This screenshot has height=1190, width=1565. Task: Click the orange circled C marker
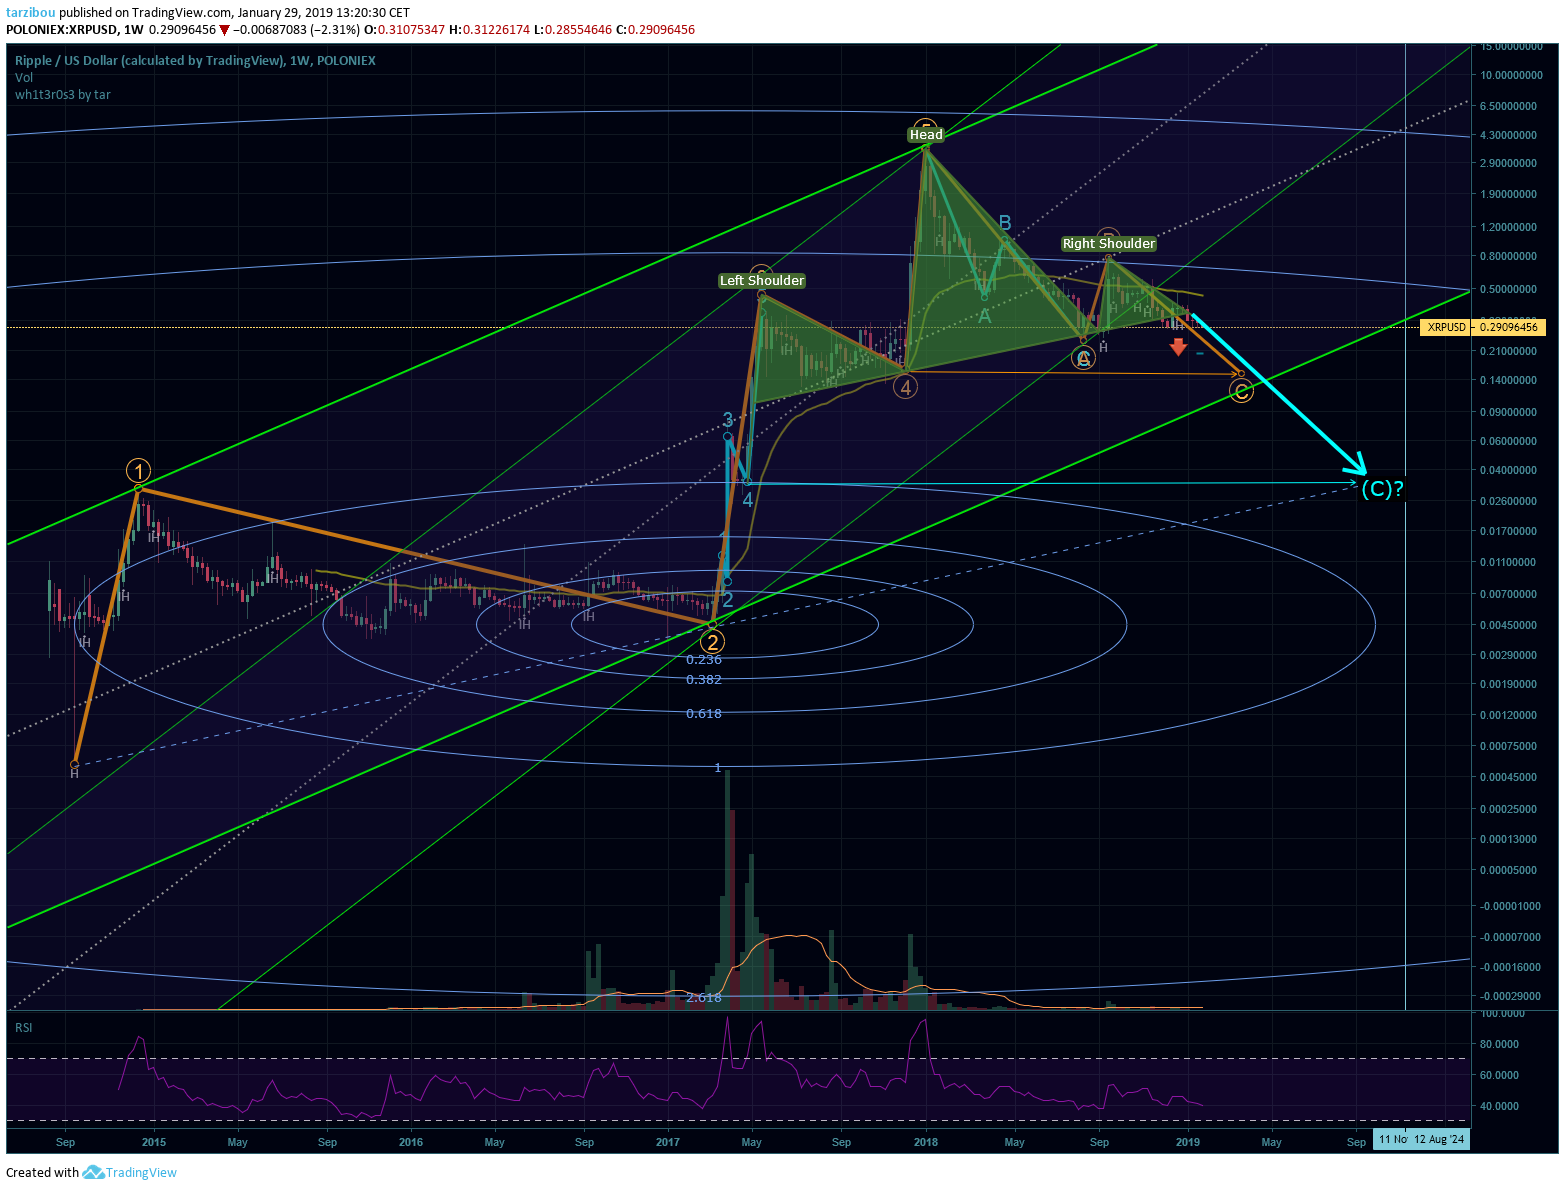1241,391
